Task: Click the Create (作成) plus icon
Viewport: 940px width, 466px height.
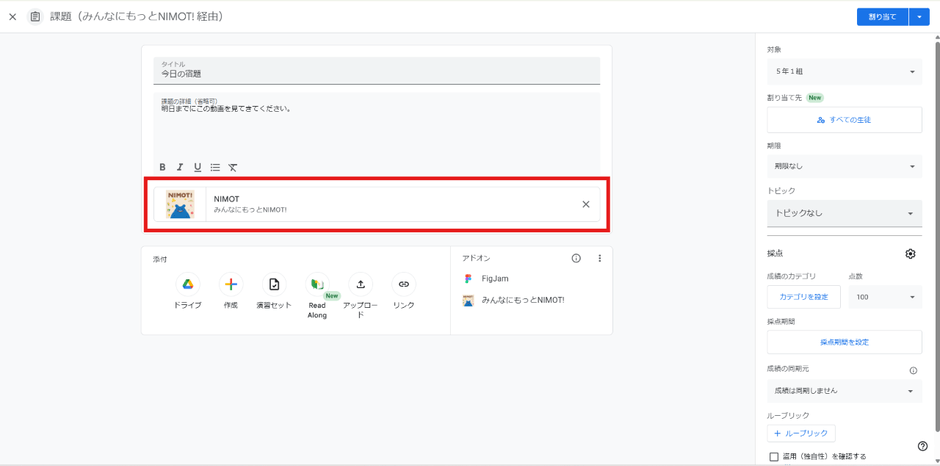Action: click(231, 285)
